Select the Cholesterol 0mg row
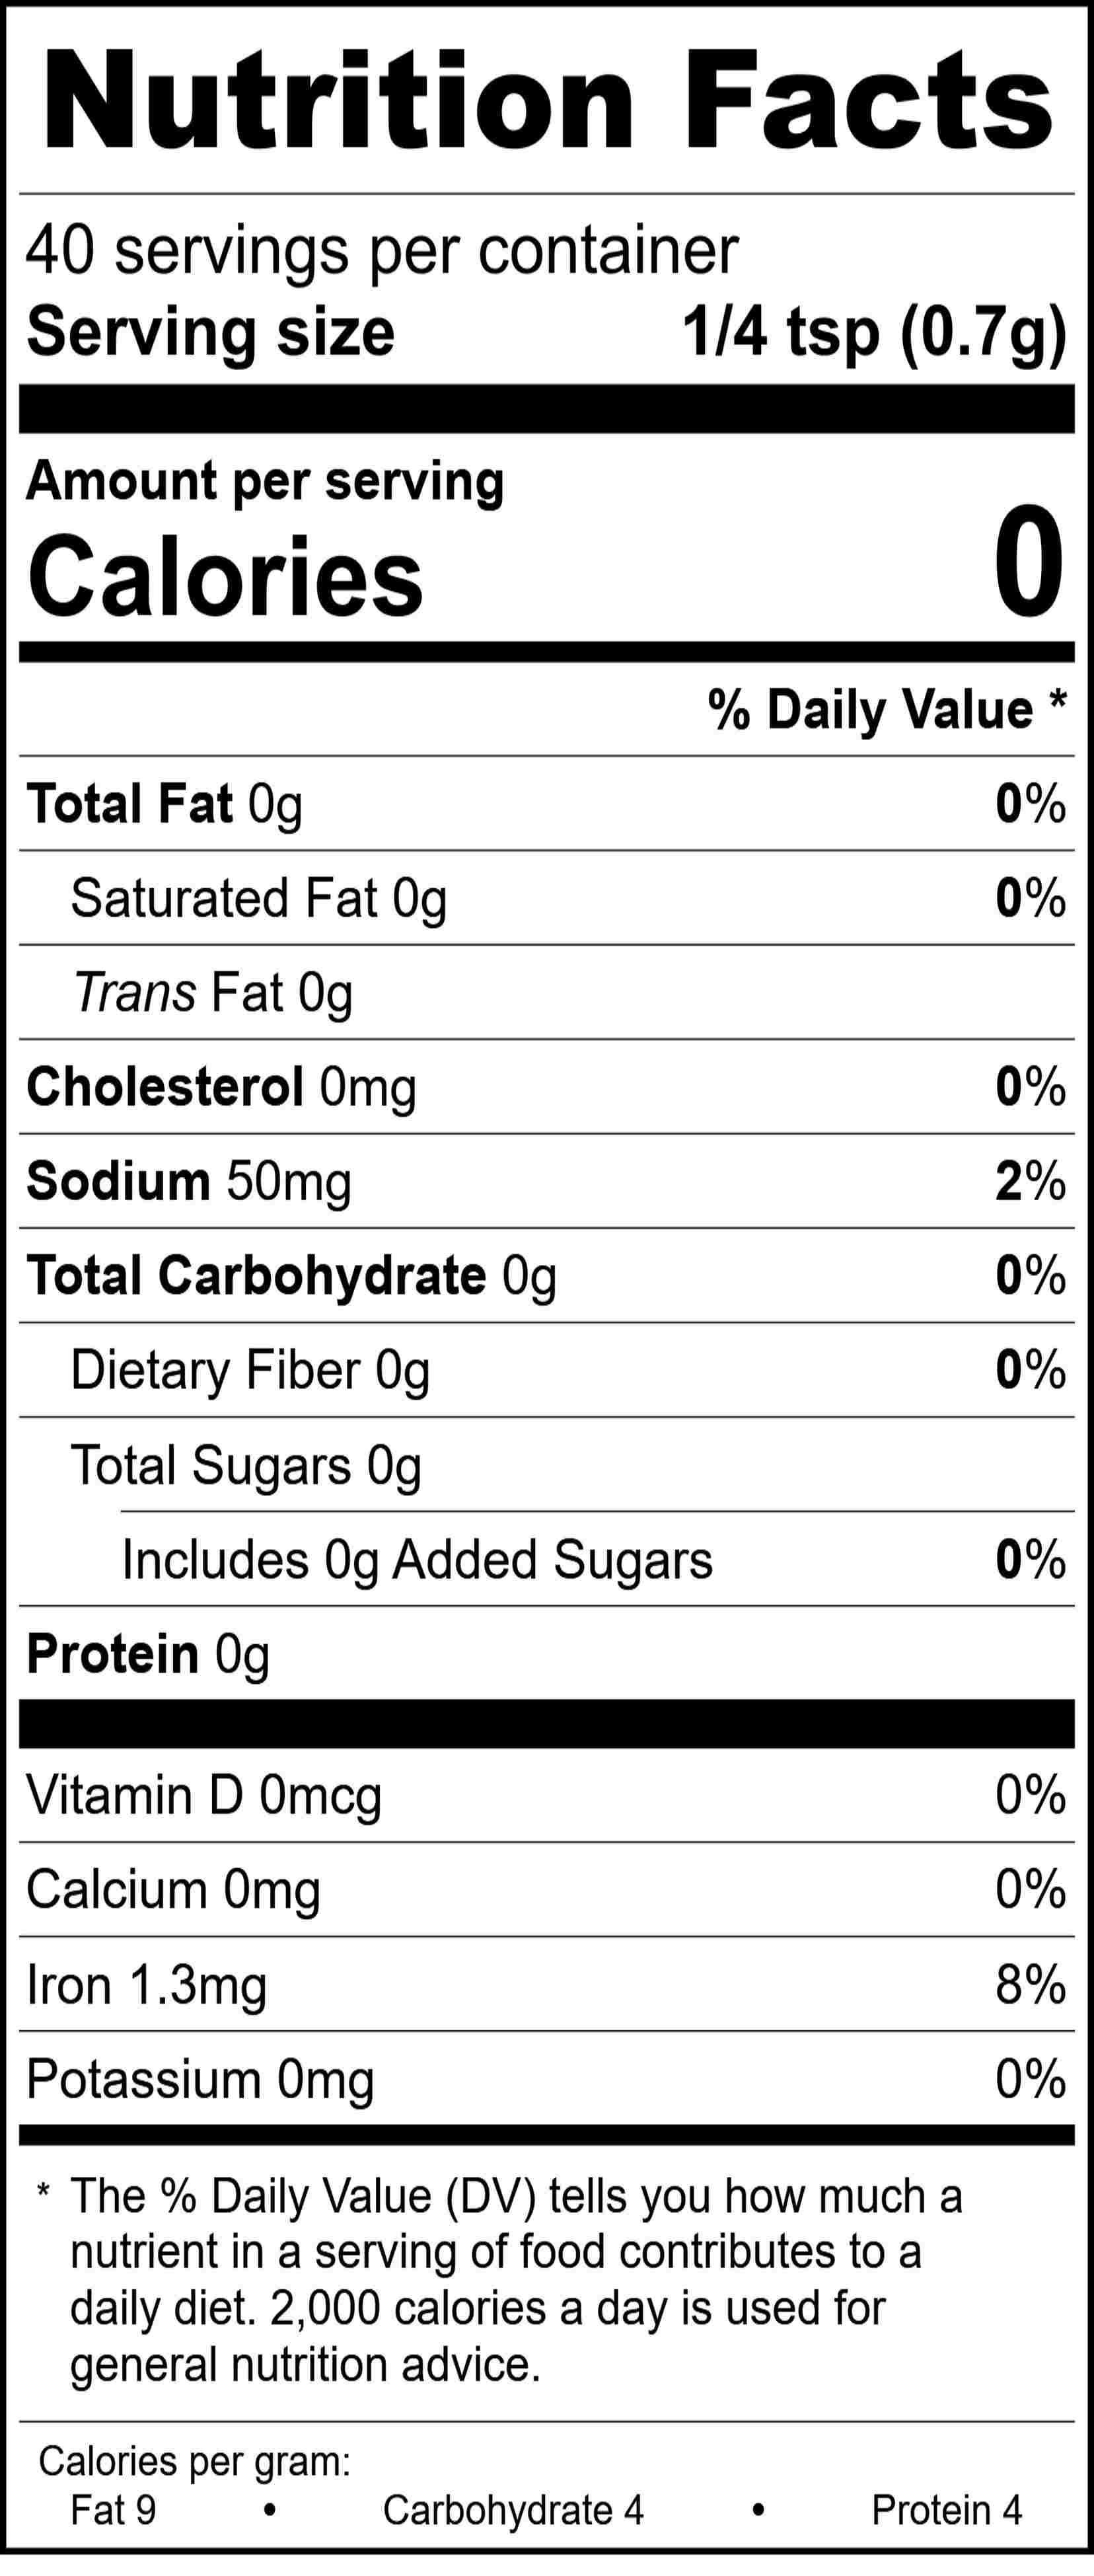1094x2576 pixels. pyautogui.click(x=221, y=1087)
